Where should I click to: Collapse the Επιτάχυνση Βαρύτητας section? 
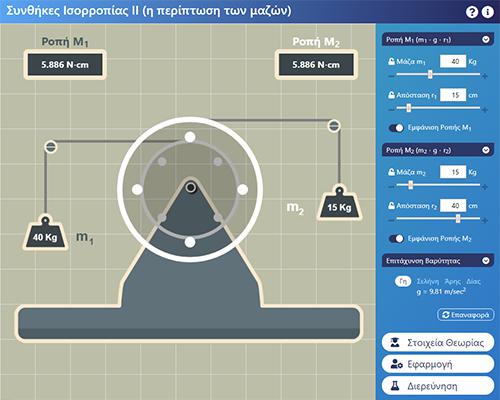(x=486, y=261)
